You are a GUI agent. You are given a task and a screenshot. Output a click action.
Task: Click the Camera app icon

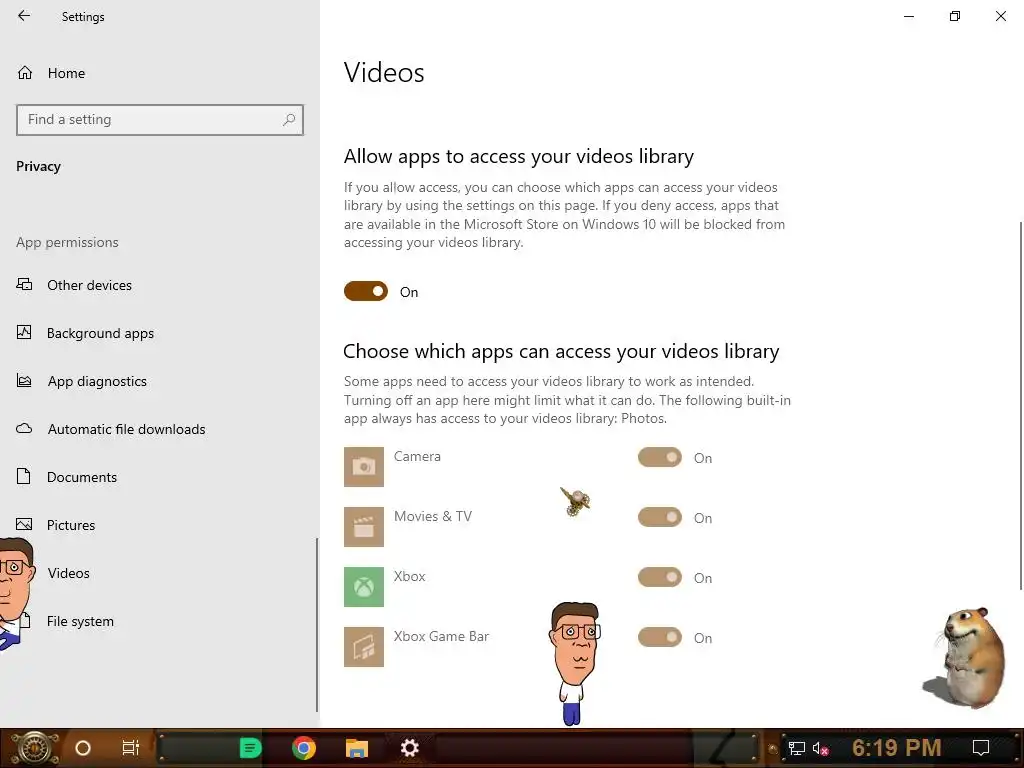click(364, 467)
